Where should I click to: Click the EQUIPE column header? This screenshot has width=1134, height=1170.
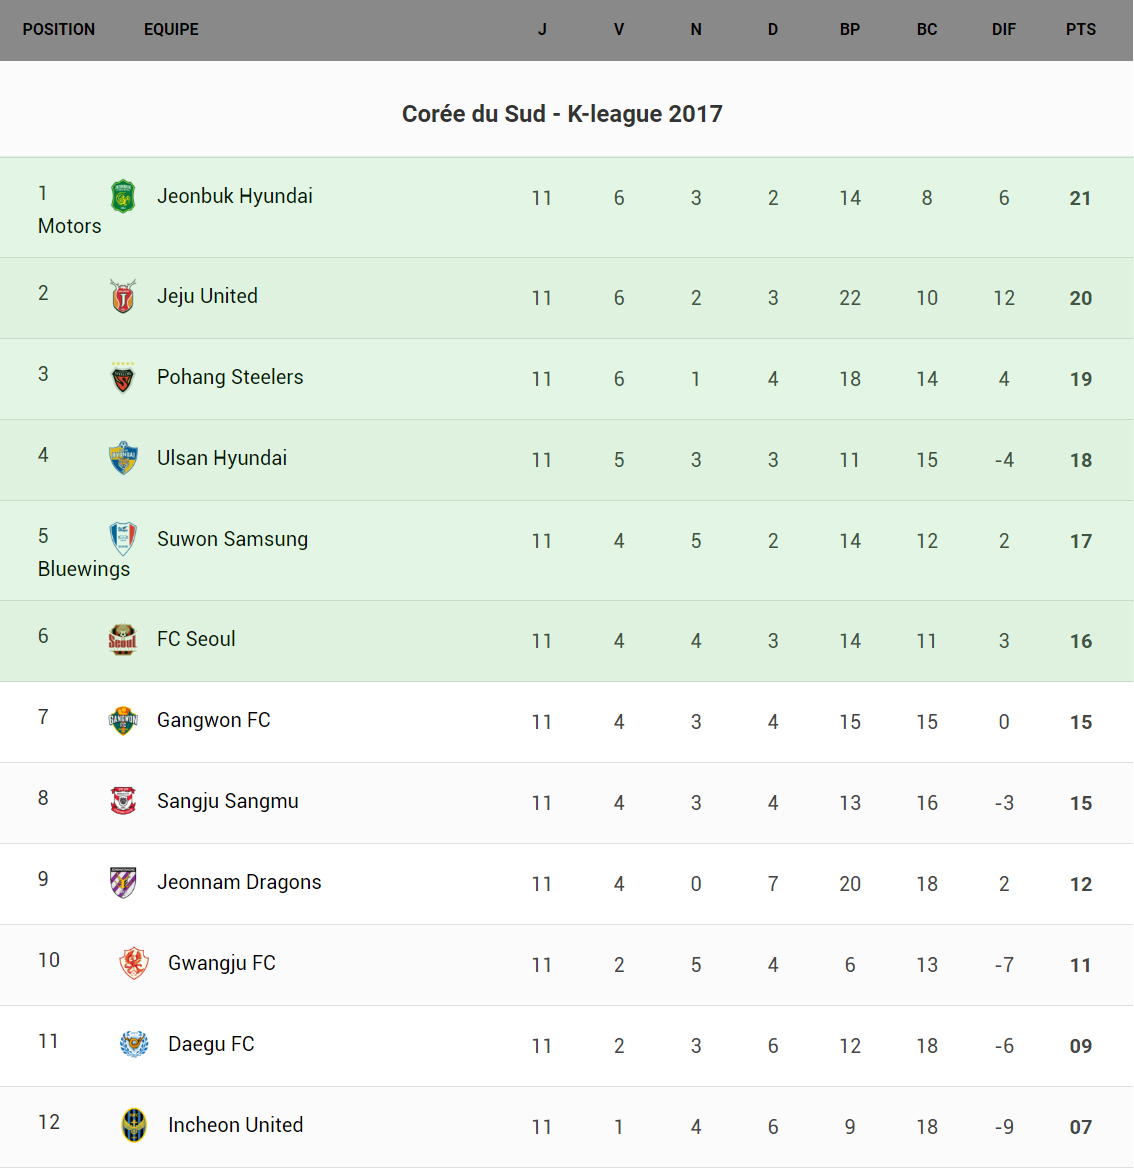(x=171, y=30)
